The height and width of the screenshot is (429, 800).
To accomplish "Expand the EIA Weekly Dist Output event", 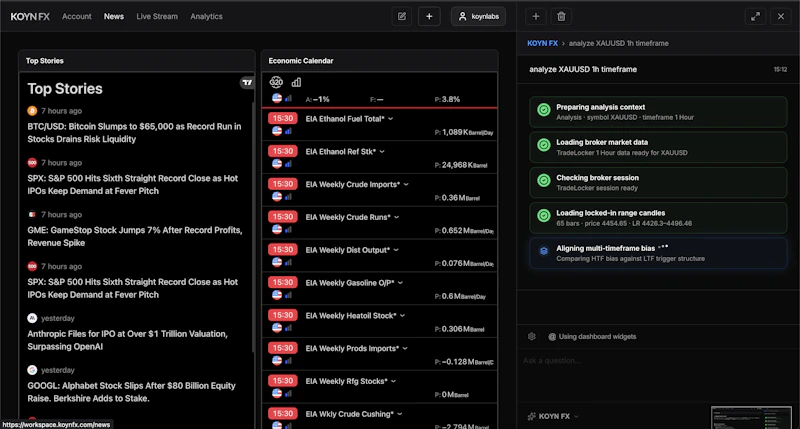I will (396, 250).
